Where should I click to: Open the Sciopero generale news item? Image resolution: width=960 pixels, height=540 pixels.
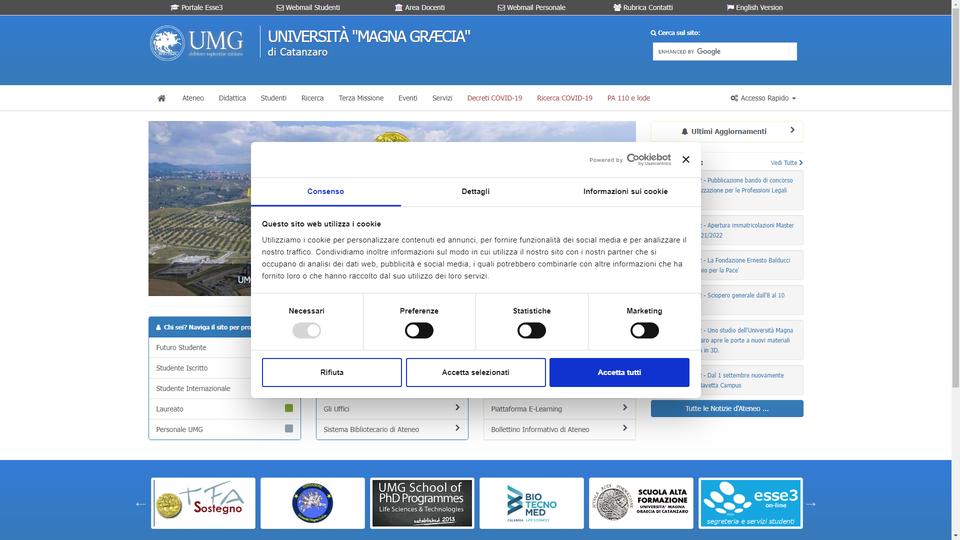click(x=752, y=300)
